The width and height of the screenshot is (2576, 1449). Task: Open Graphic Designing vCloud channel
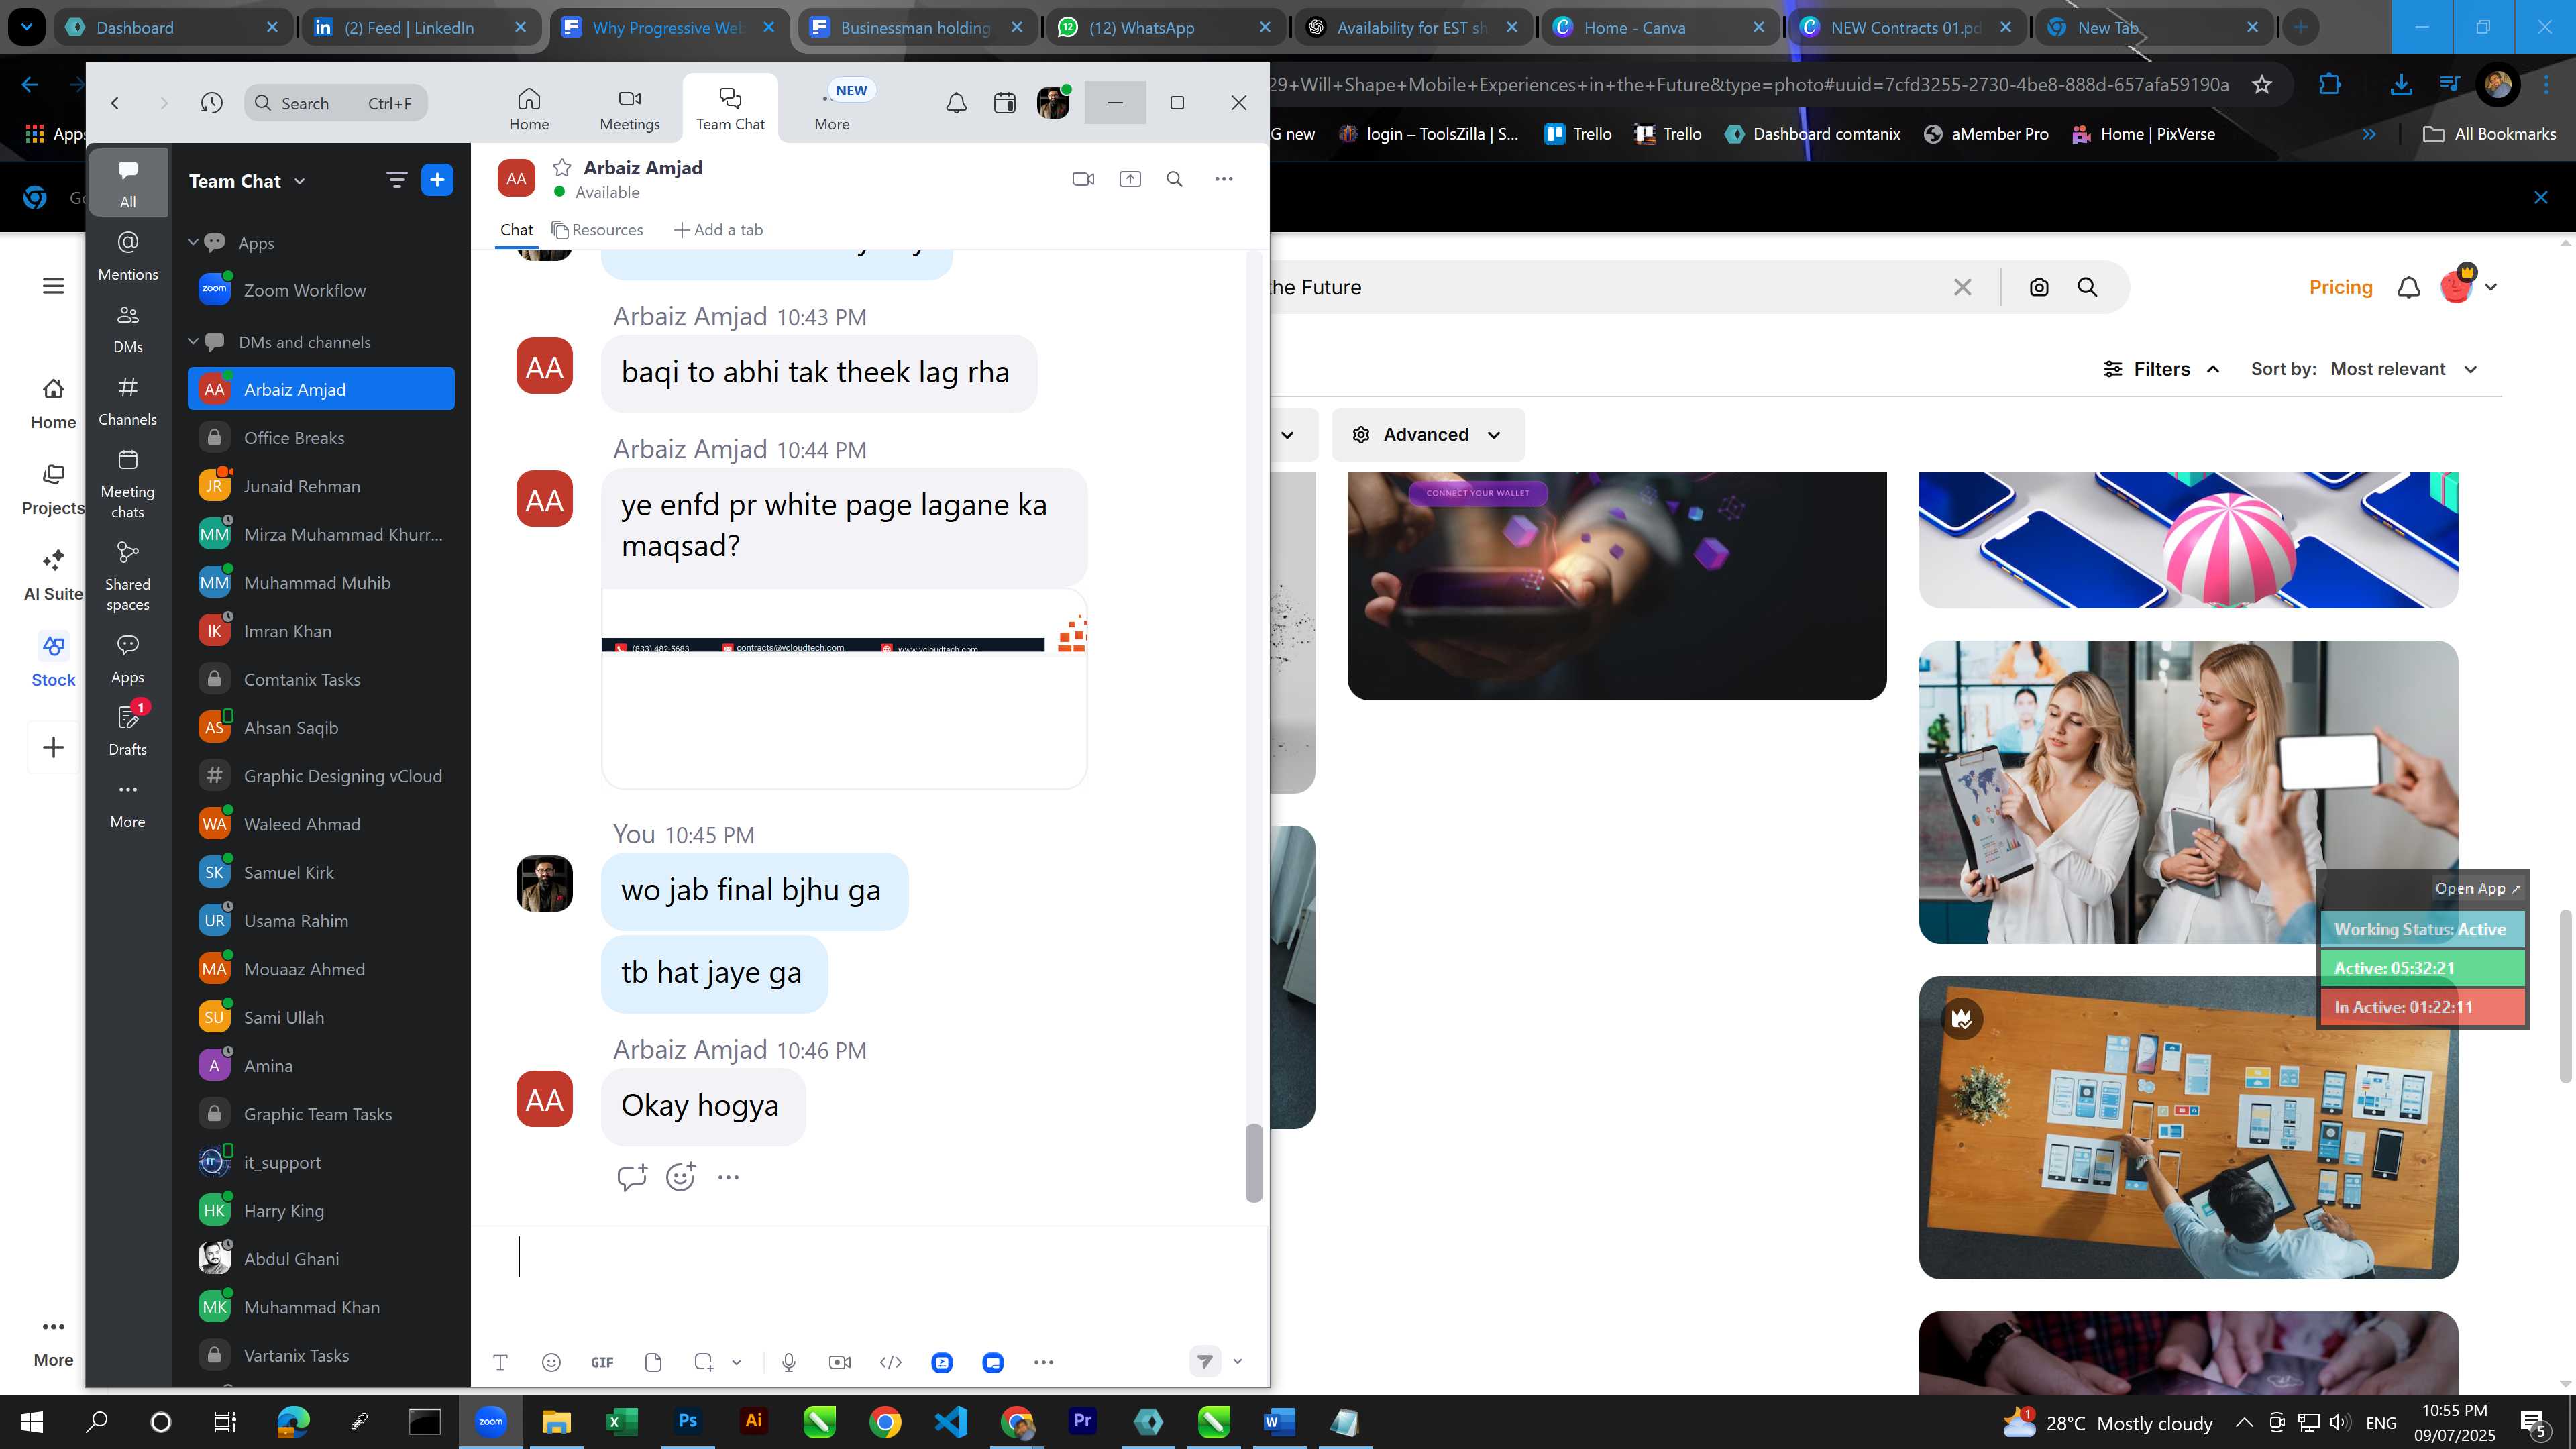pyautogui.click(x=321, y=776)
